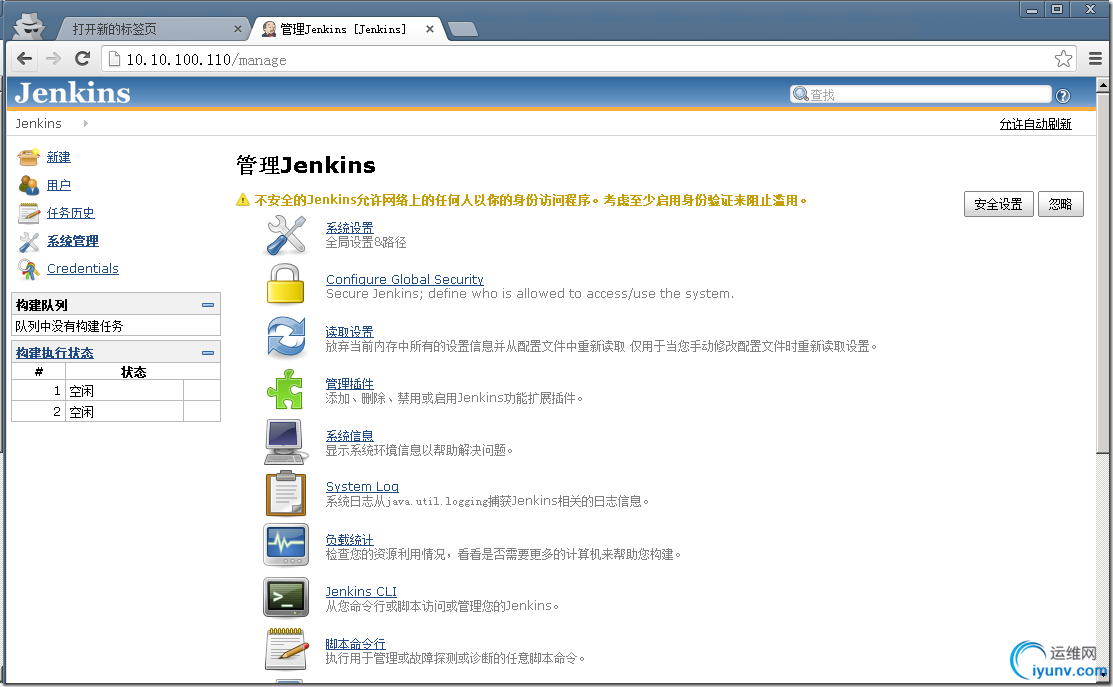Click the 任务历史 notepad icon
Viewport: 1113px width, 687px height.
tap(28, 213)
